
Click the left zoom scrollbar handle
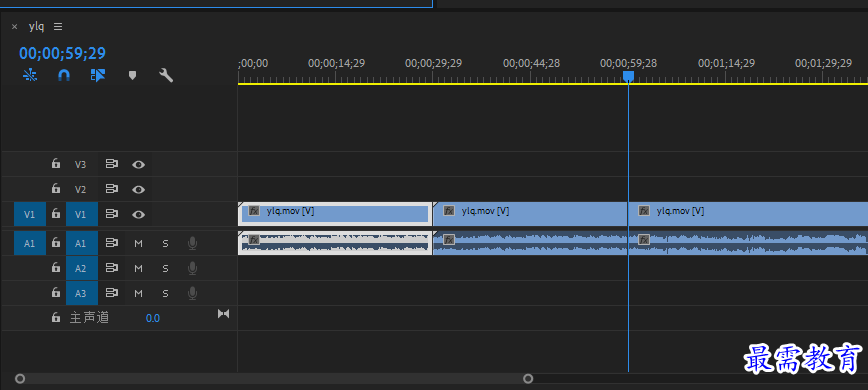tap(20, 379)
